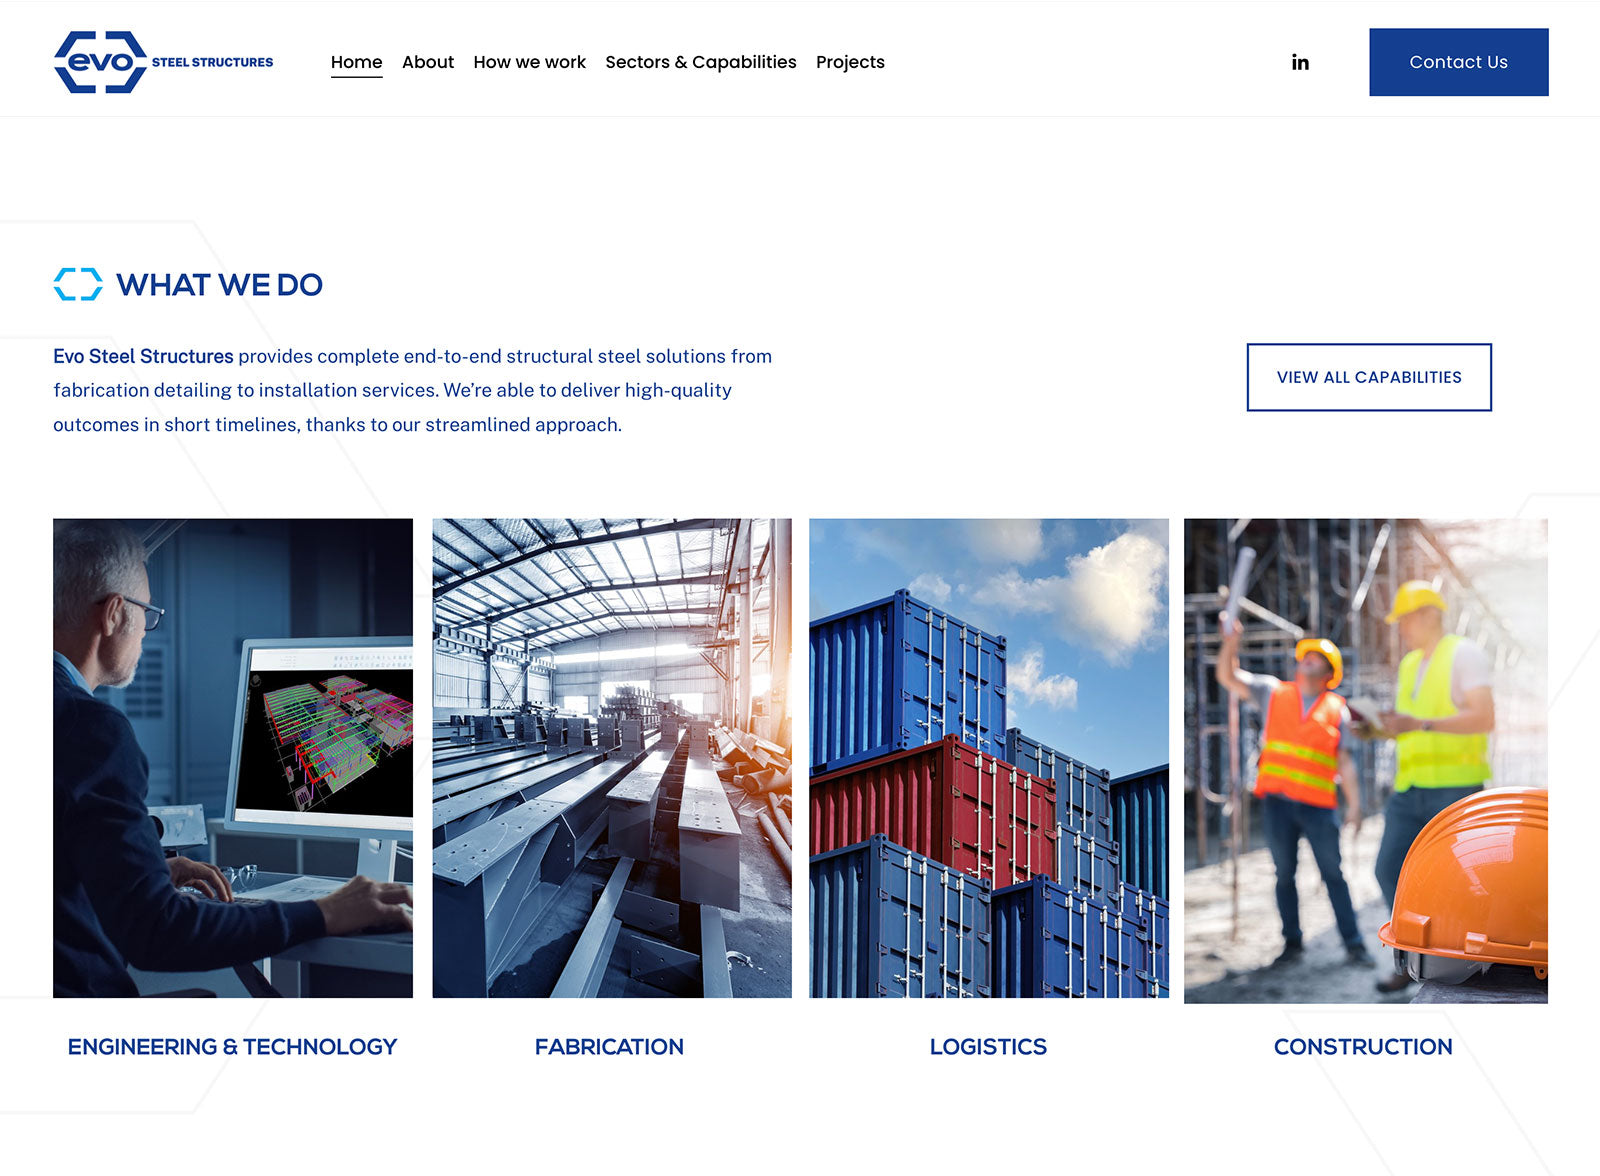Viewport: 1600px width, 1176px height.
Task: Select the Construction heading link
Action: coord(1362,1046)
